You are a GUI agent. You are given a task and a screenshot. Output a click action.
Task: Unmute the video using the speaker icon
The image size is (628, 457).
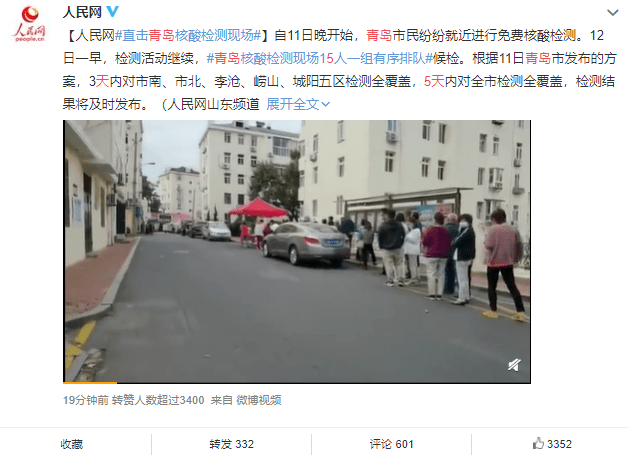click(514, 364)
